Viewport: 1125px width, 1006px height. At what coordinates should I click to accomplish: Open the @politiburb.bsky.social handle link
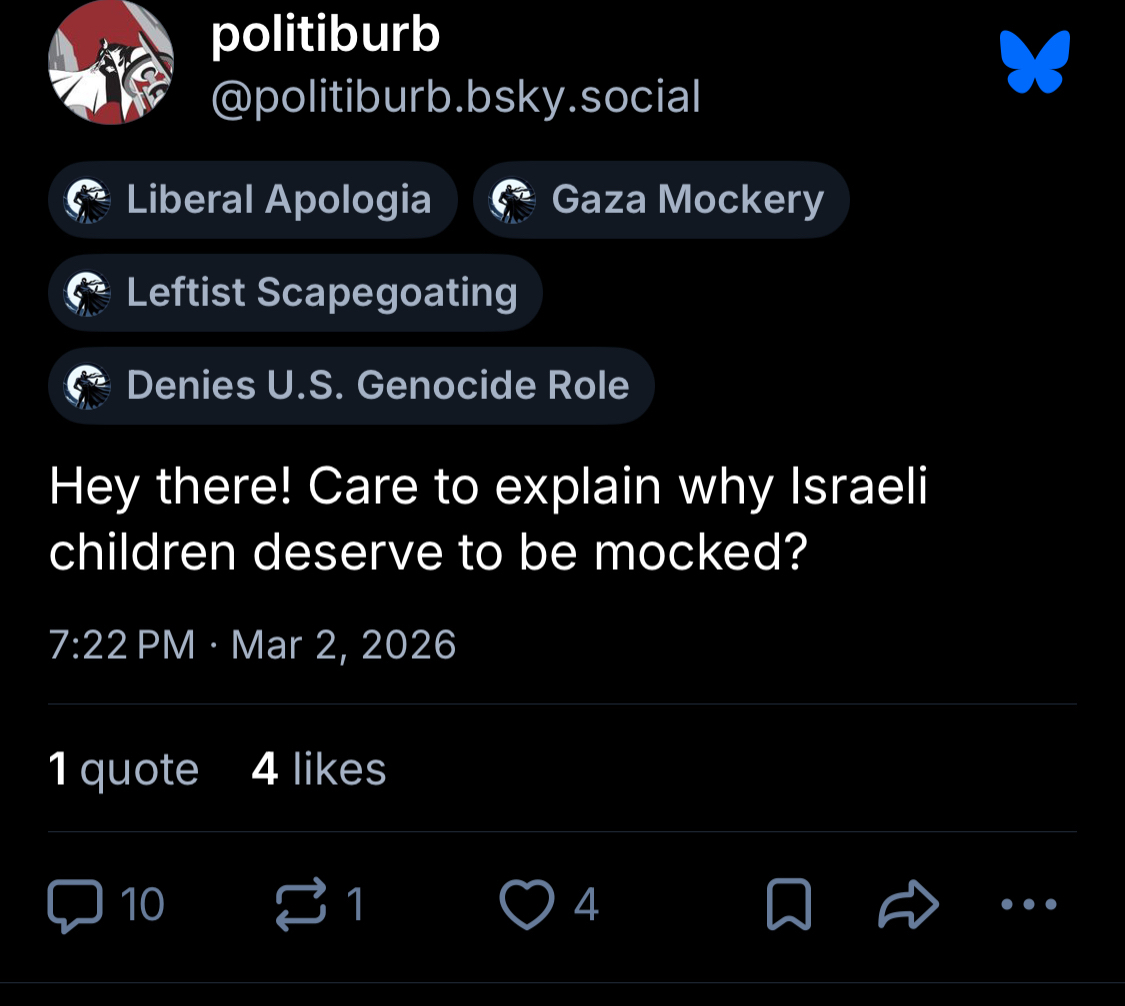pyautogui.click(x=455, y=97)
